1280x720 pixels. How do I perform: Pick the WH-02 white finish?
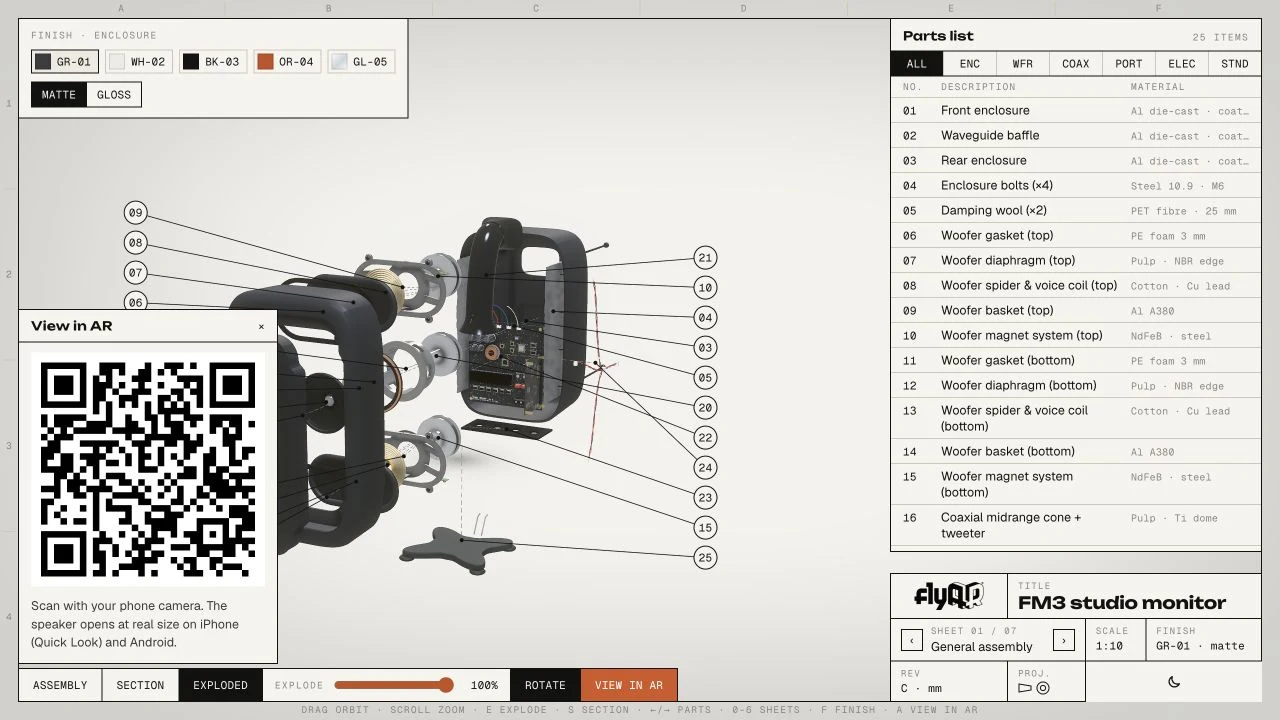tap(138, 62)
